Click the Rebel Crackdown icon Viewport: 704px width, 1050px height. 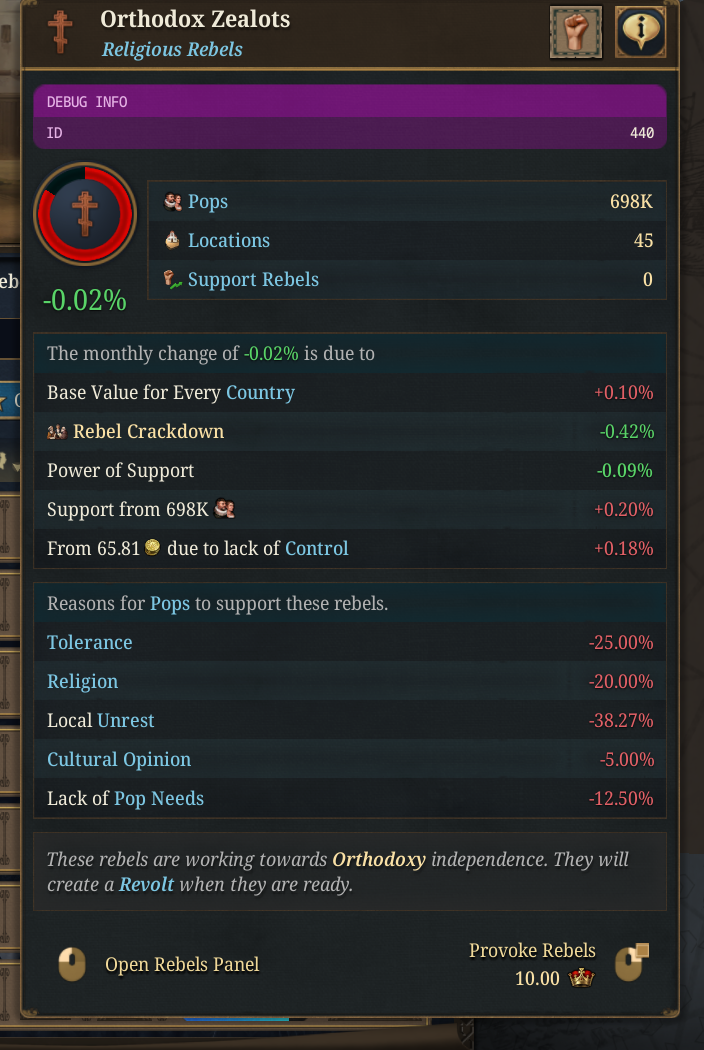(57, 432)
